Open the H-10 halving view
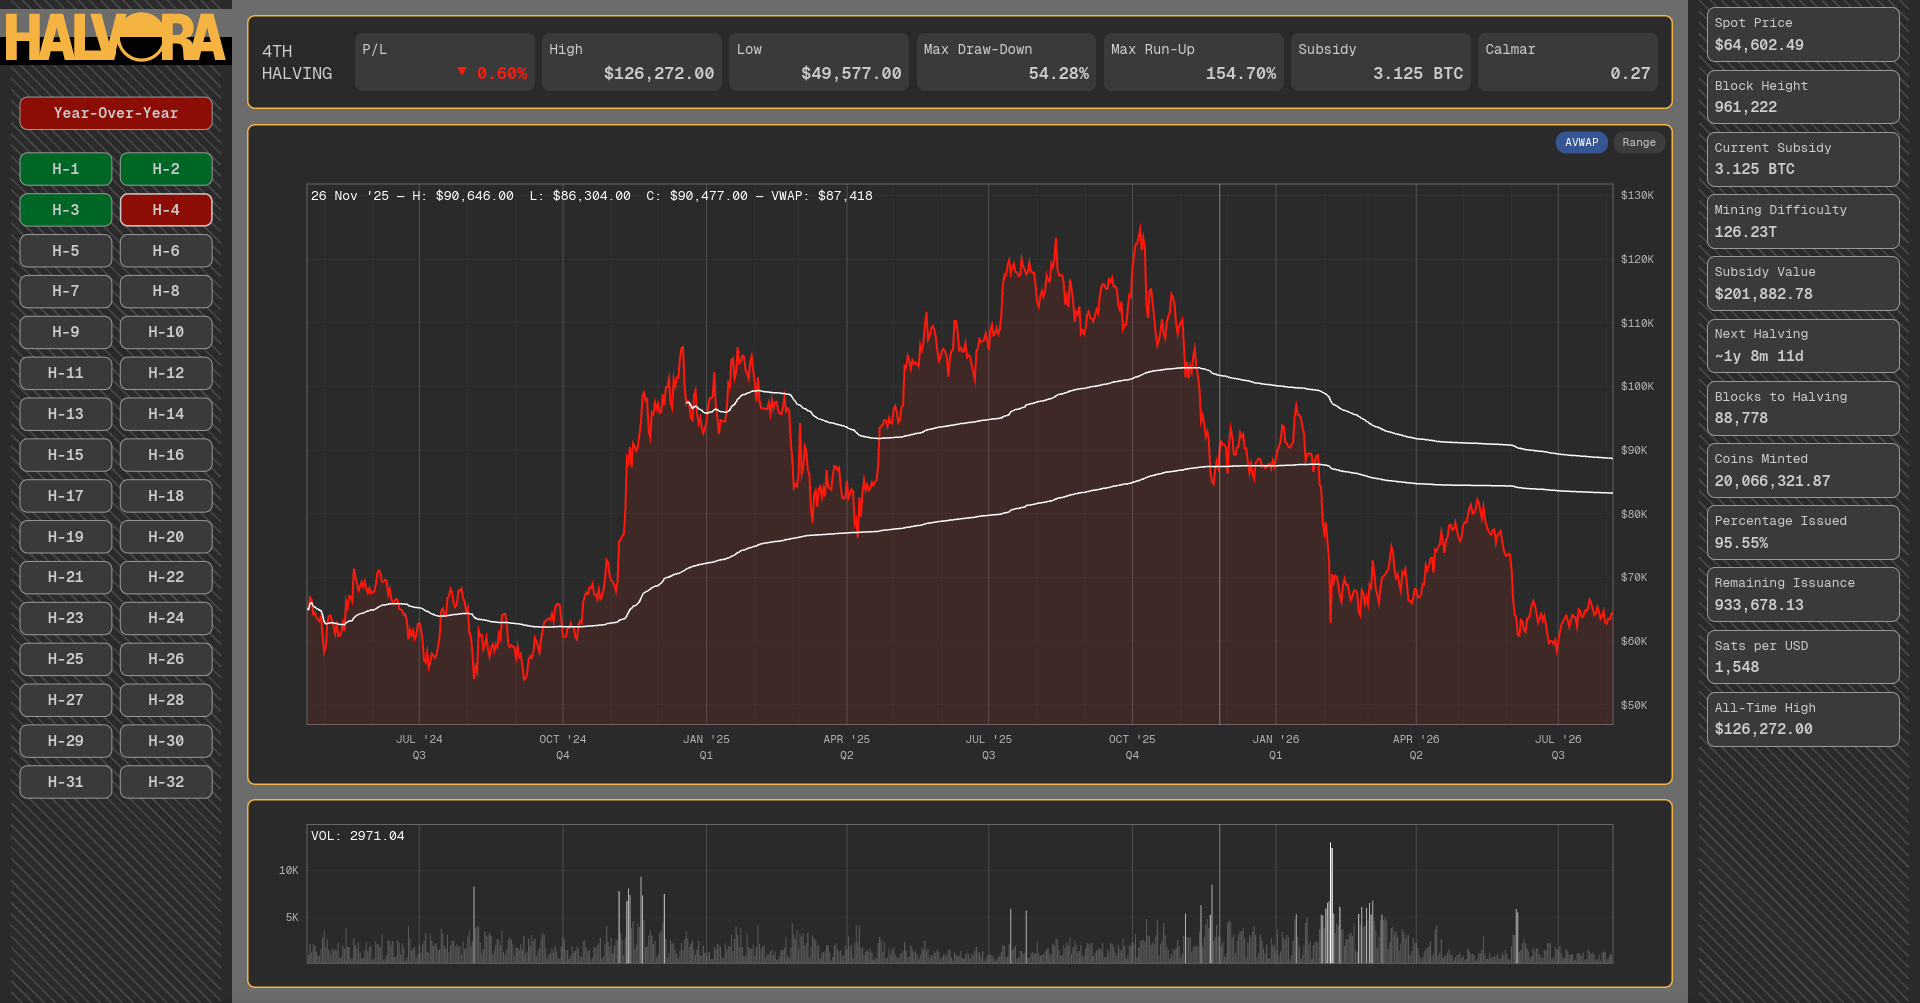The image size is (1920, 1003). click(x=166, y=332)
